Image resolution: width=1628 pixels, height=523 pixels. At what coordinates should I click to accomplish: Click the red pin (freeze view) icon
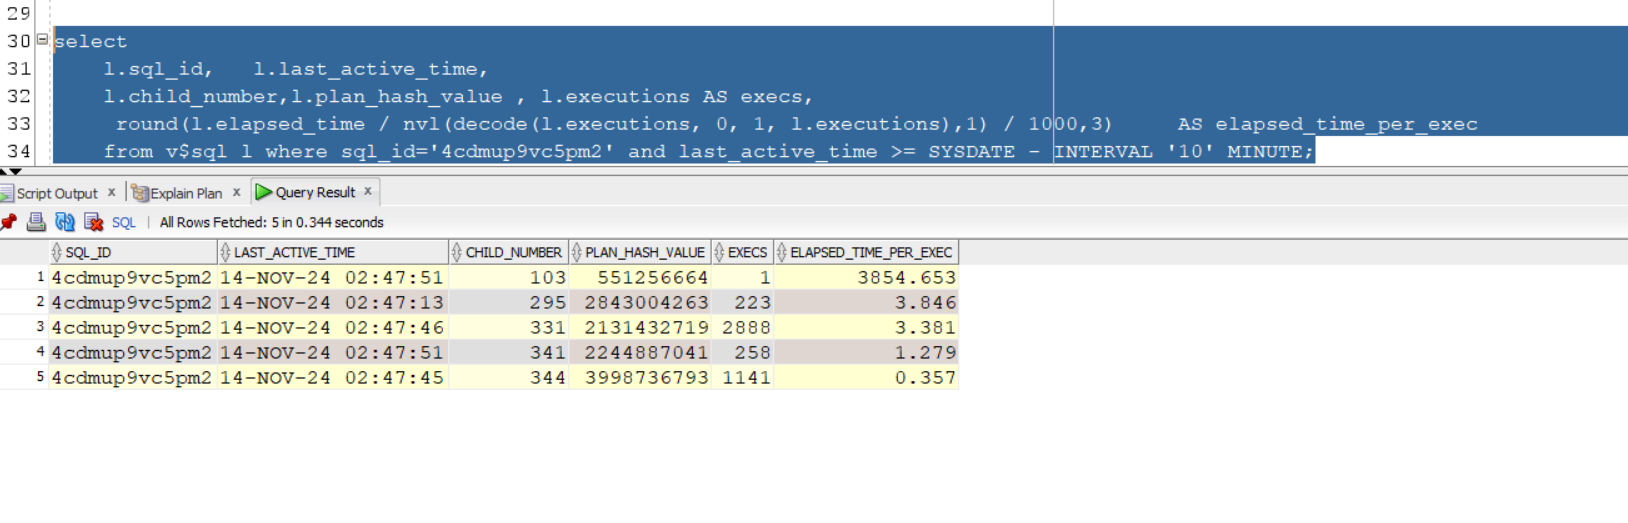[x=9, y=222]
